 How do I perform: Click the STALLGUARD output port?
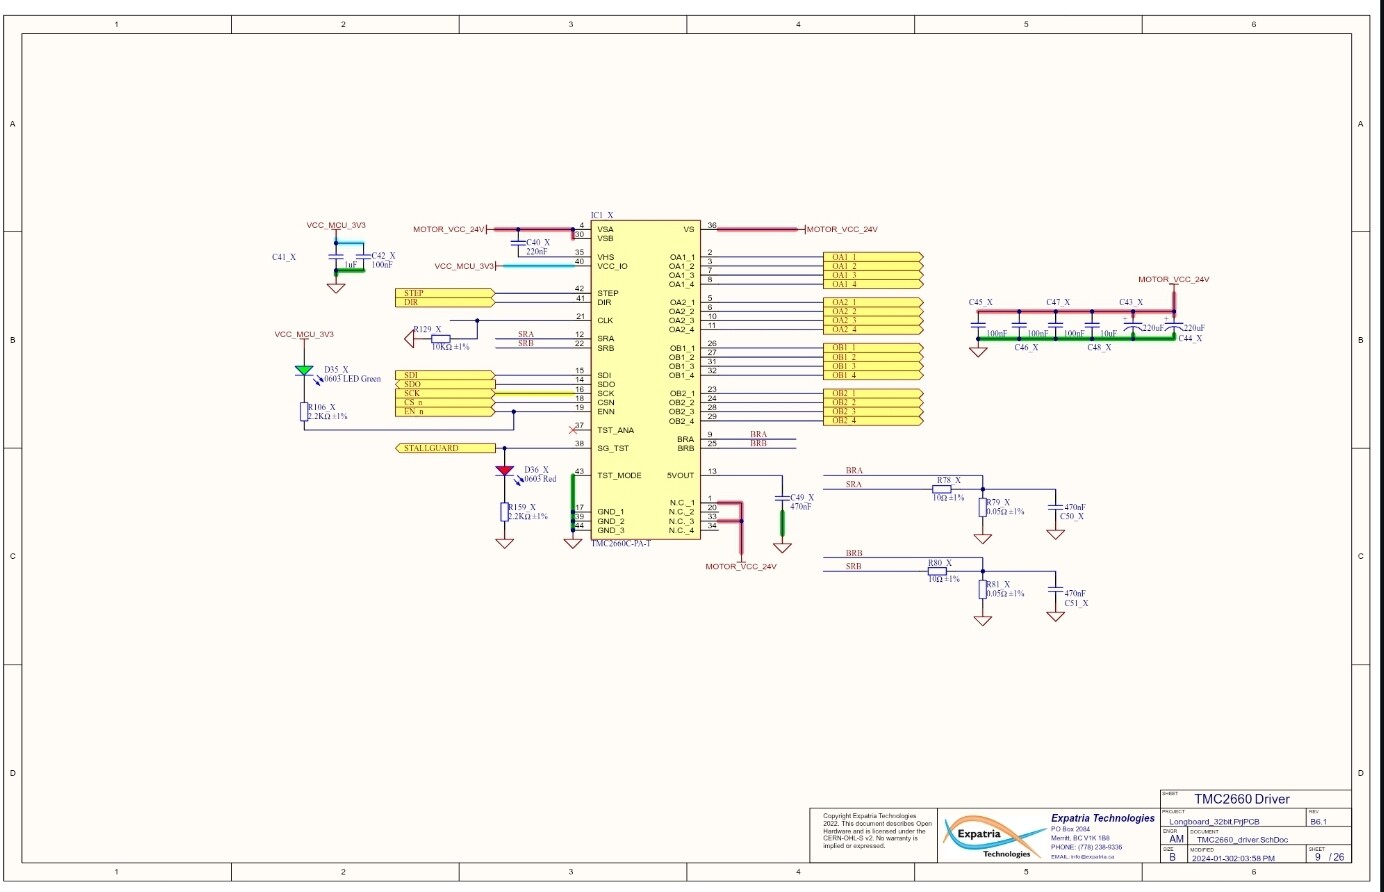(x=446, y=448)
